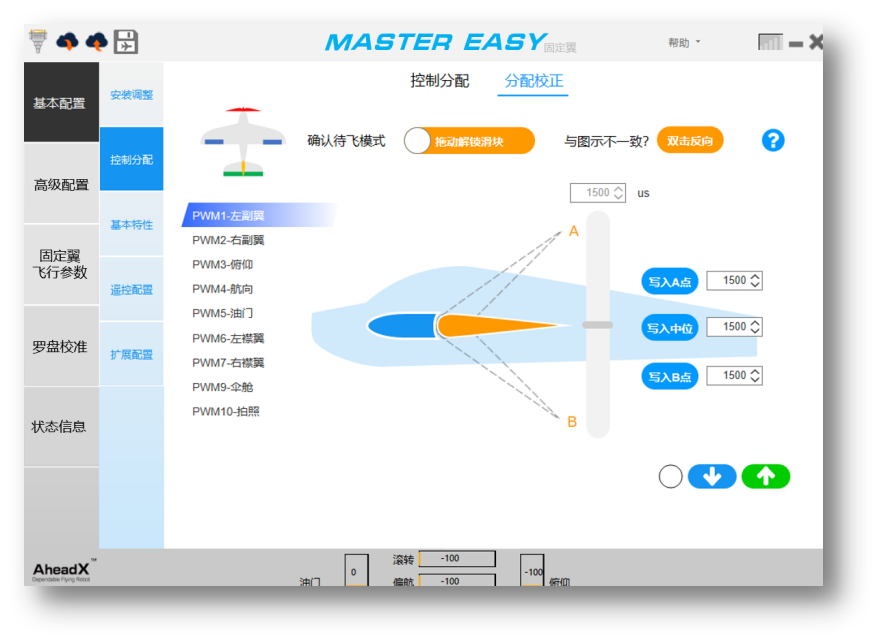Switch to the 分配校正 tab
Viewport: 880px width, 644px height.
click(x=533, y=81)
